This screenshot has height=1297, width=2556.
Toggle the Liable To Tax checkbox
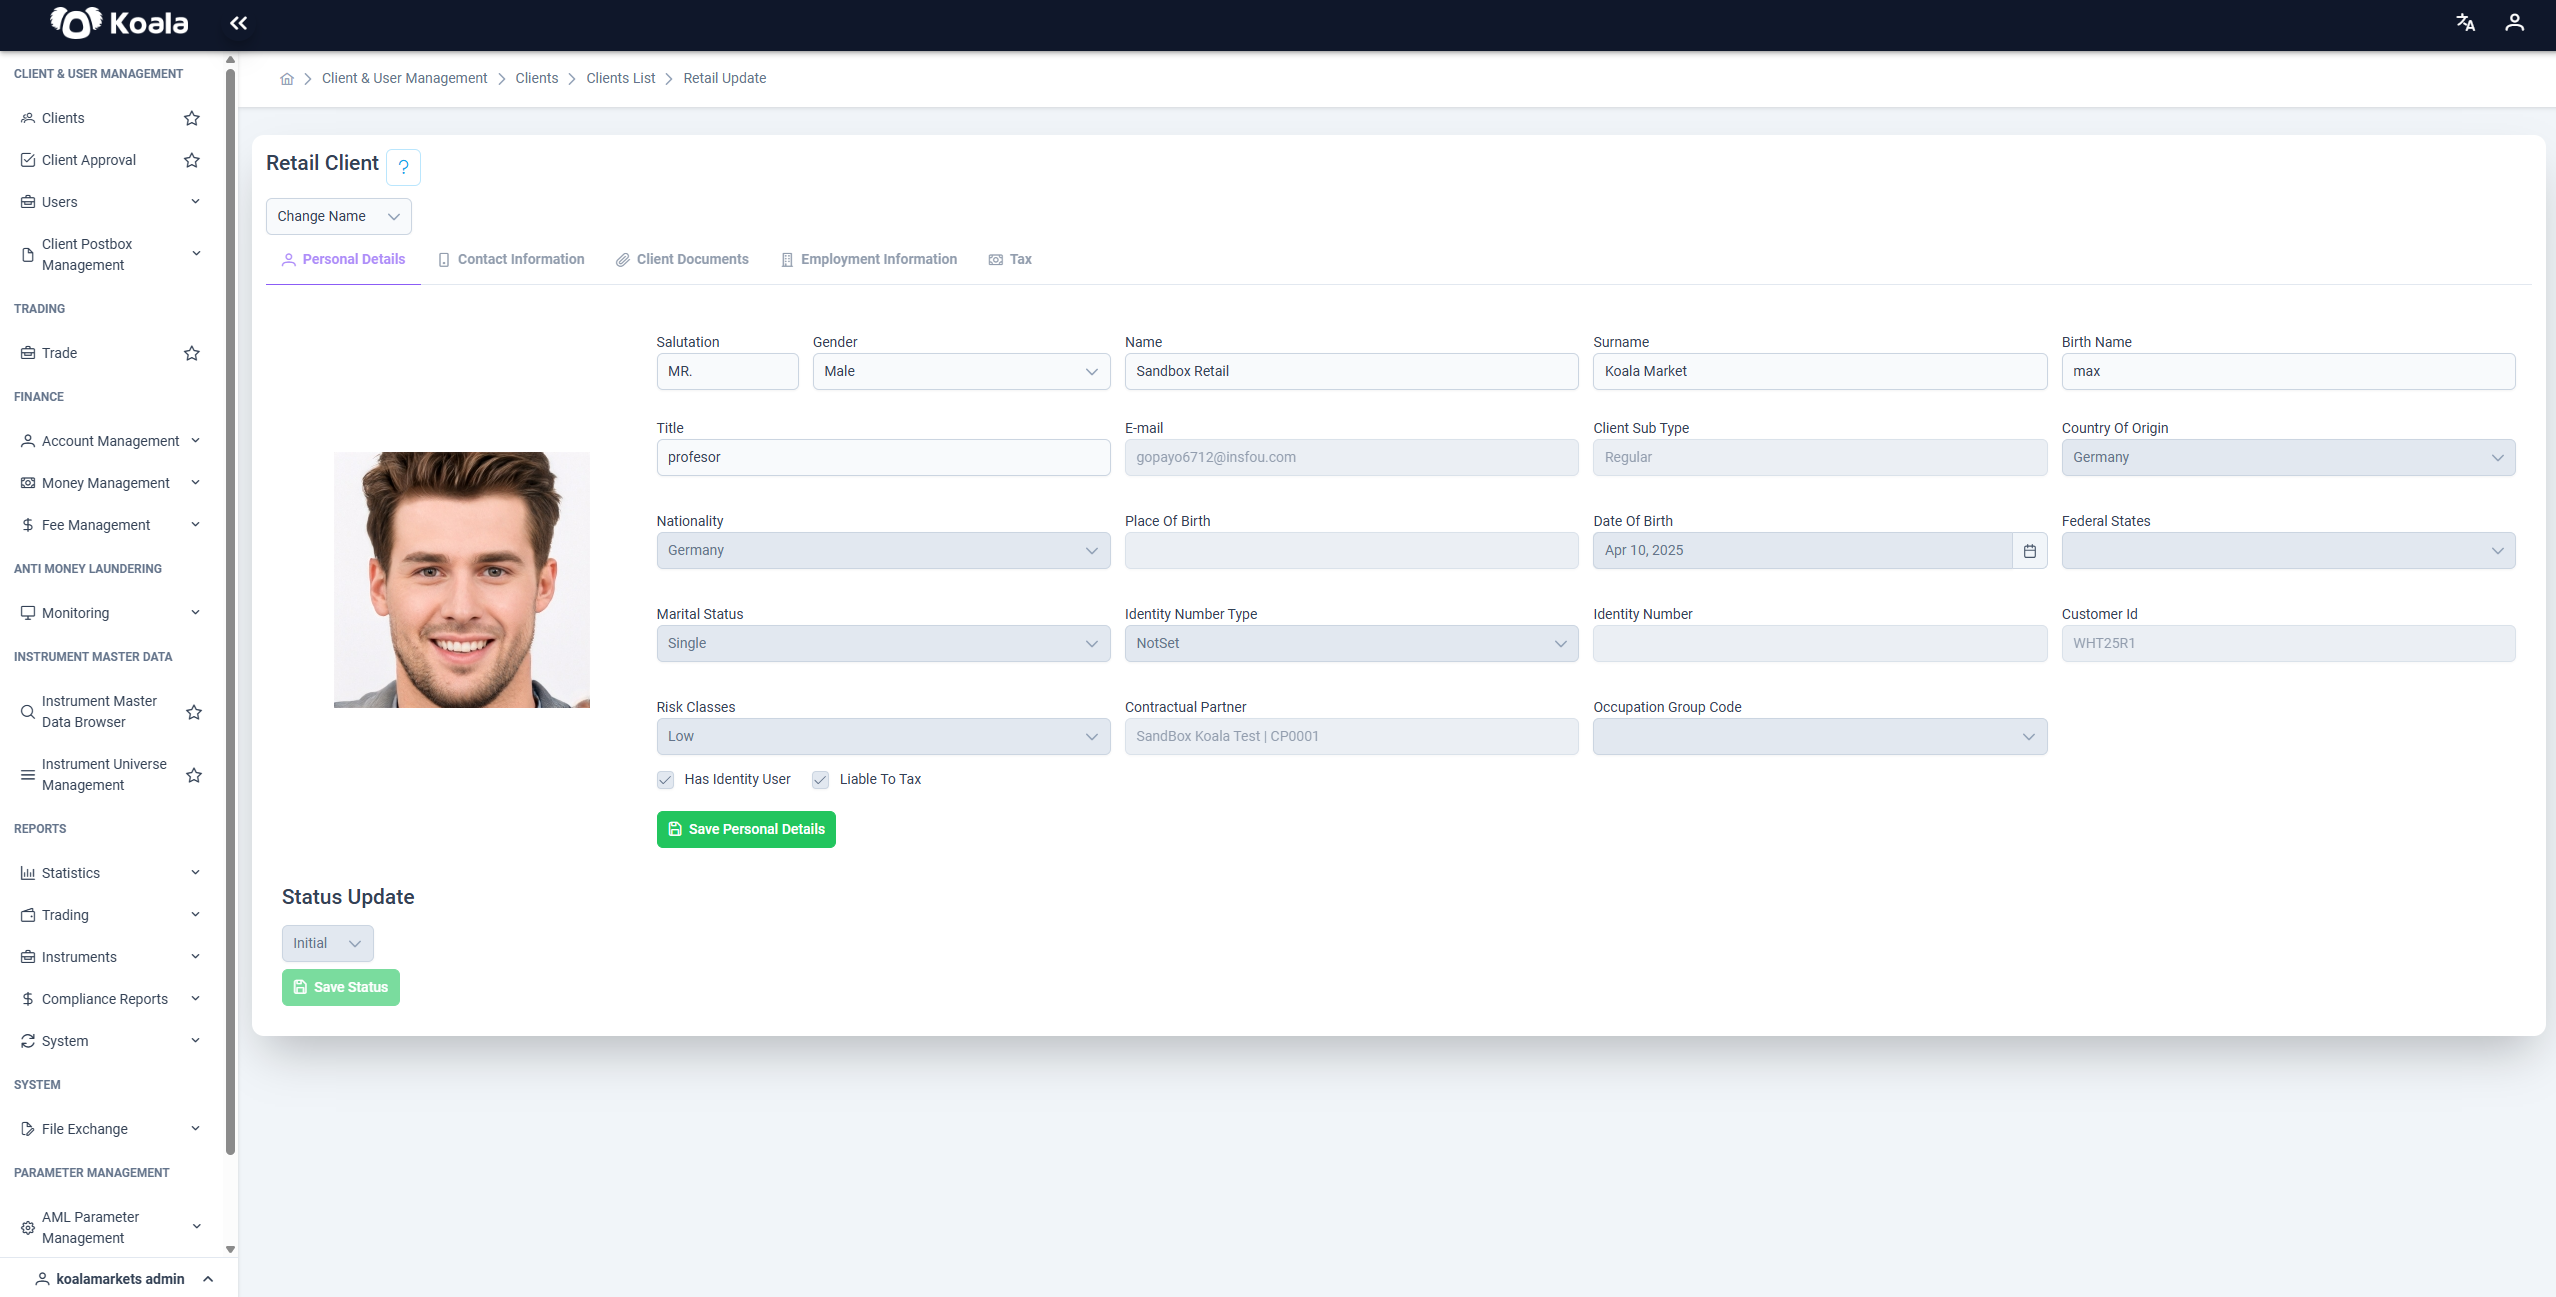point(820,780)
